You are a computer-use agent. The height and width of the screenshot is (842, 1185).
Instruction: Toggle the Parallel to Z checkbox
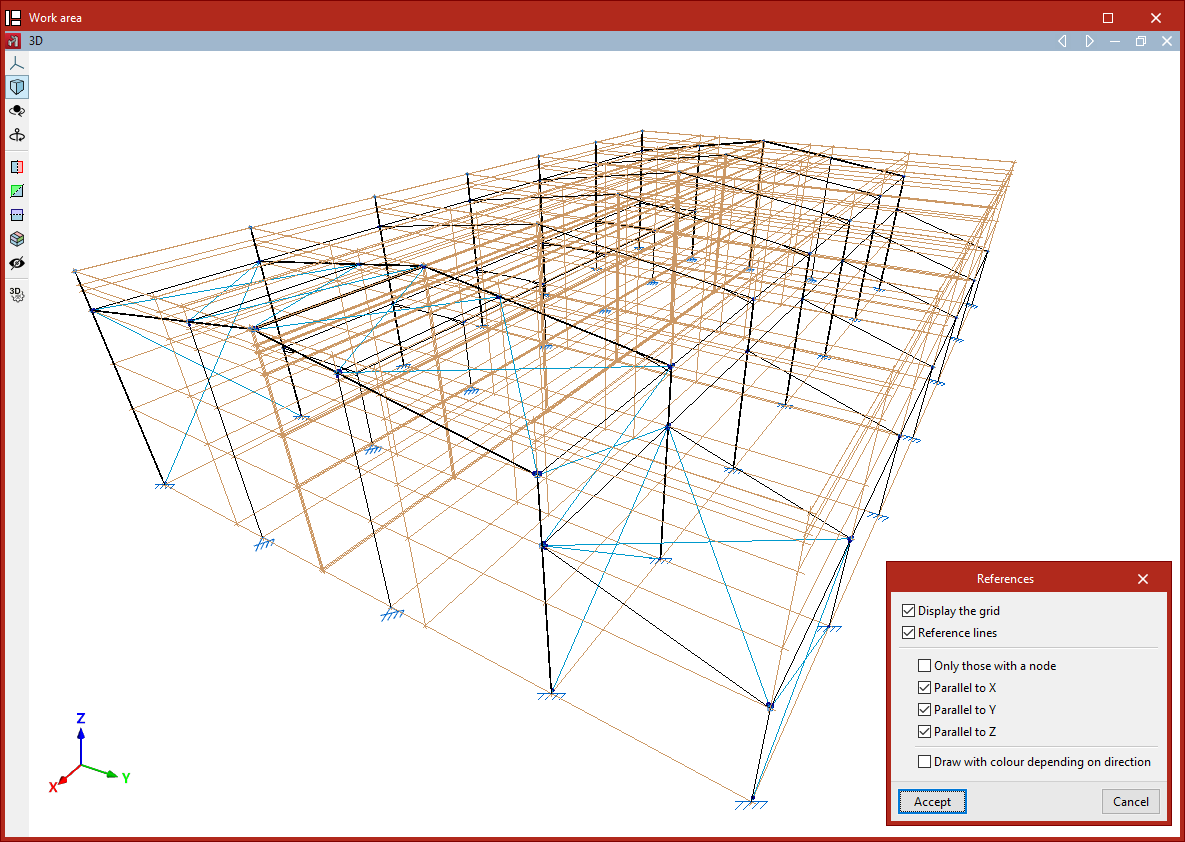924,732
